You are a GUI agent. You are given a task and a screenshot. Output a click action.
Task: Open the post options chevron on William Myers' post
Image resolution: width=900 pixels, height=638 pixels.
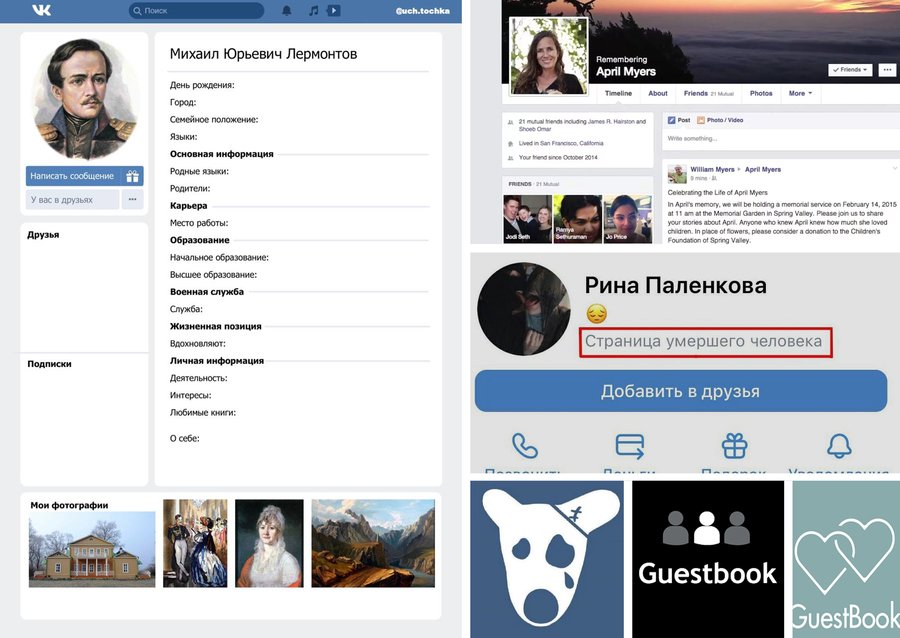[894, 168]
